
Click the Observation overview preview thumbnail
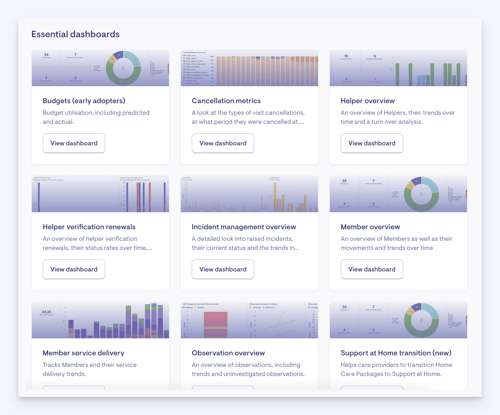coord(249,320)
